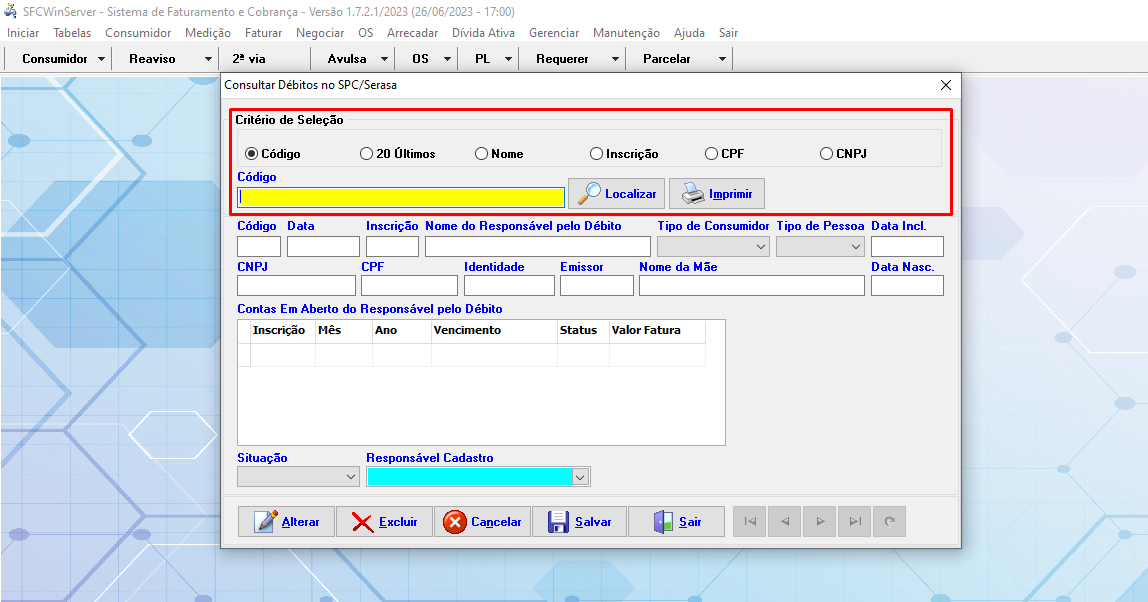Open the Dívida Ativa menu
The height and width of the screenshot is (602, 1148).
click(x=483, y=33)
